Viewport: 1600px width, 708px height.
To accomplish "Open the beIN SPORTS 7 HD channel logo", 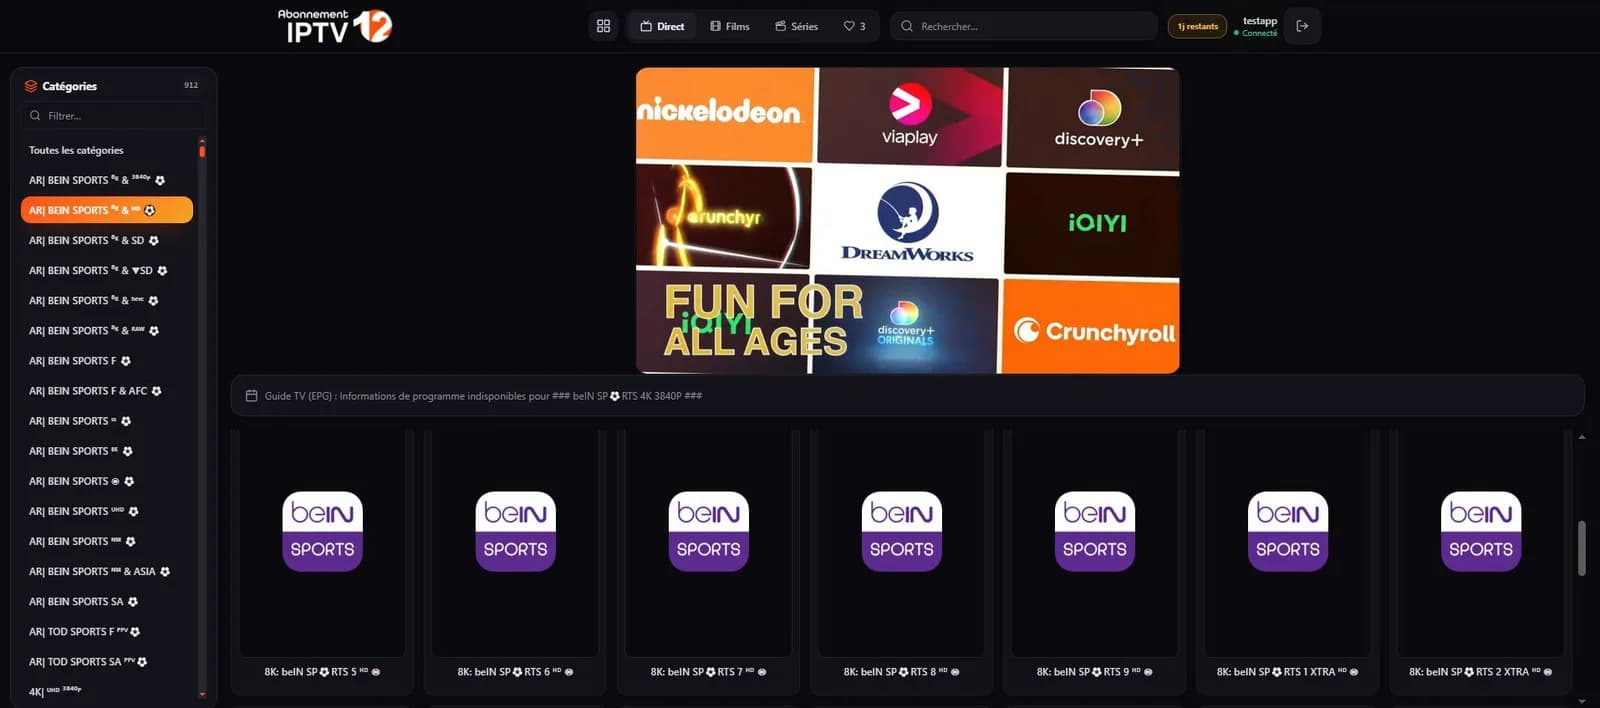I will click(708, 531).
